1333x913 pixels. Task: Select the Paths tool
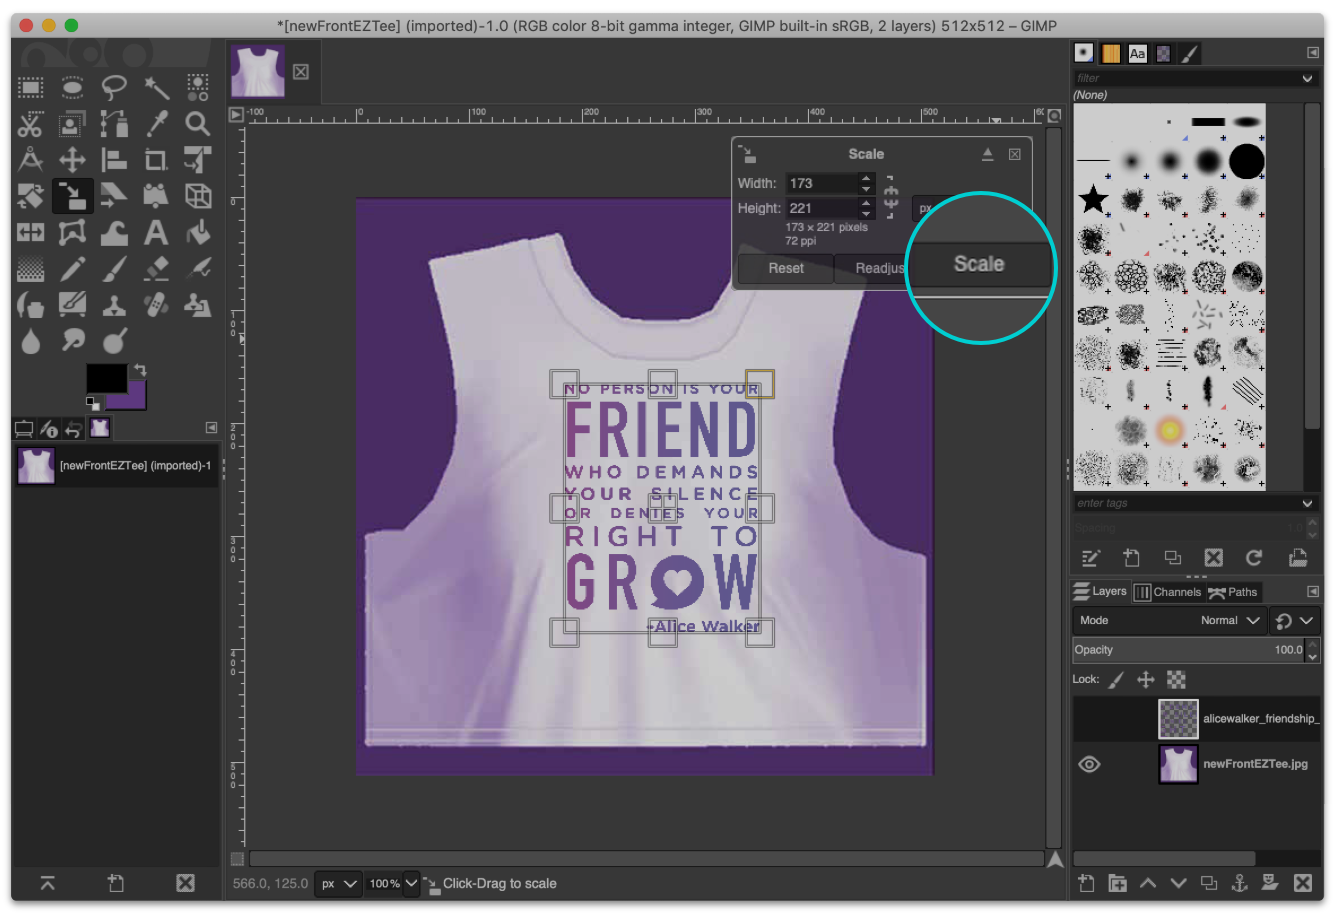coord(114,124)
